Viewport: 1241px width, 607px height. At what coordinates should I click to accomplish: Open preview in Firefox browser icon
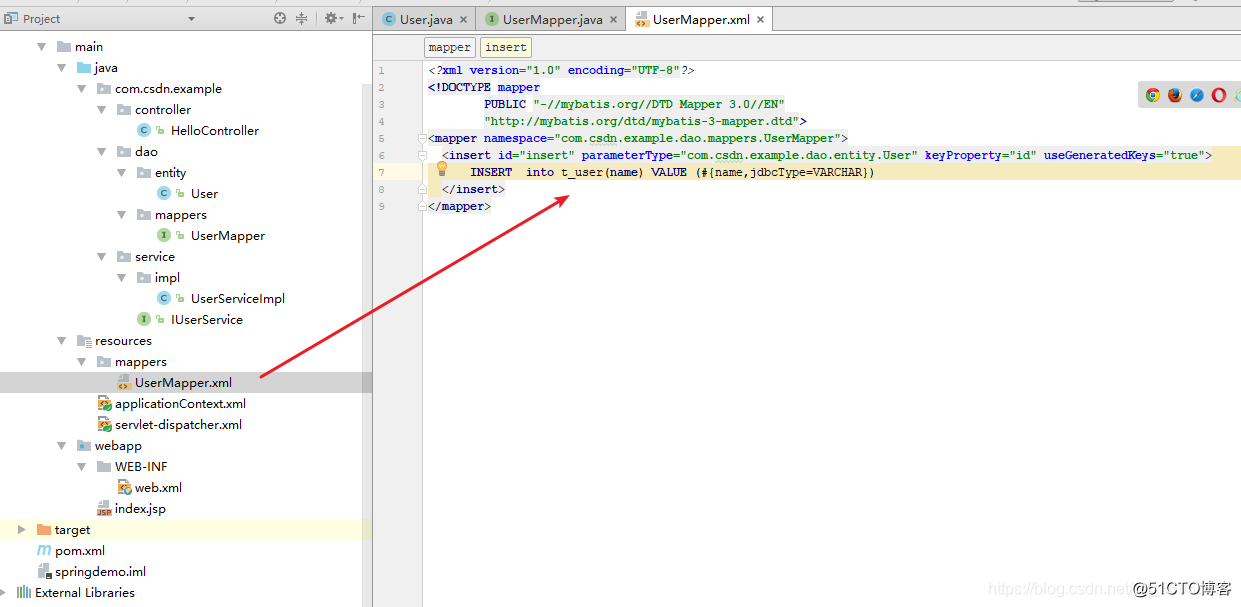pyautogui.click(x=1175, y=95)
